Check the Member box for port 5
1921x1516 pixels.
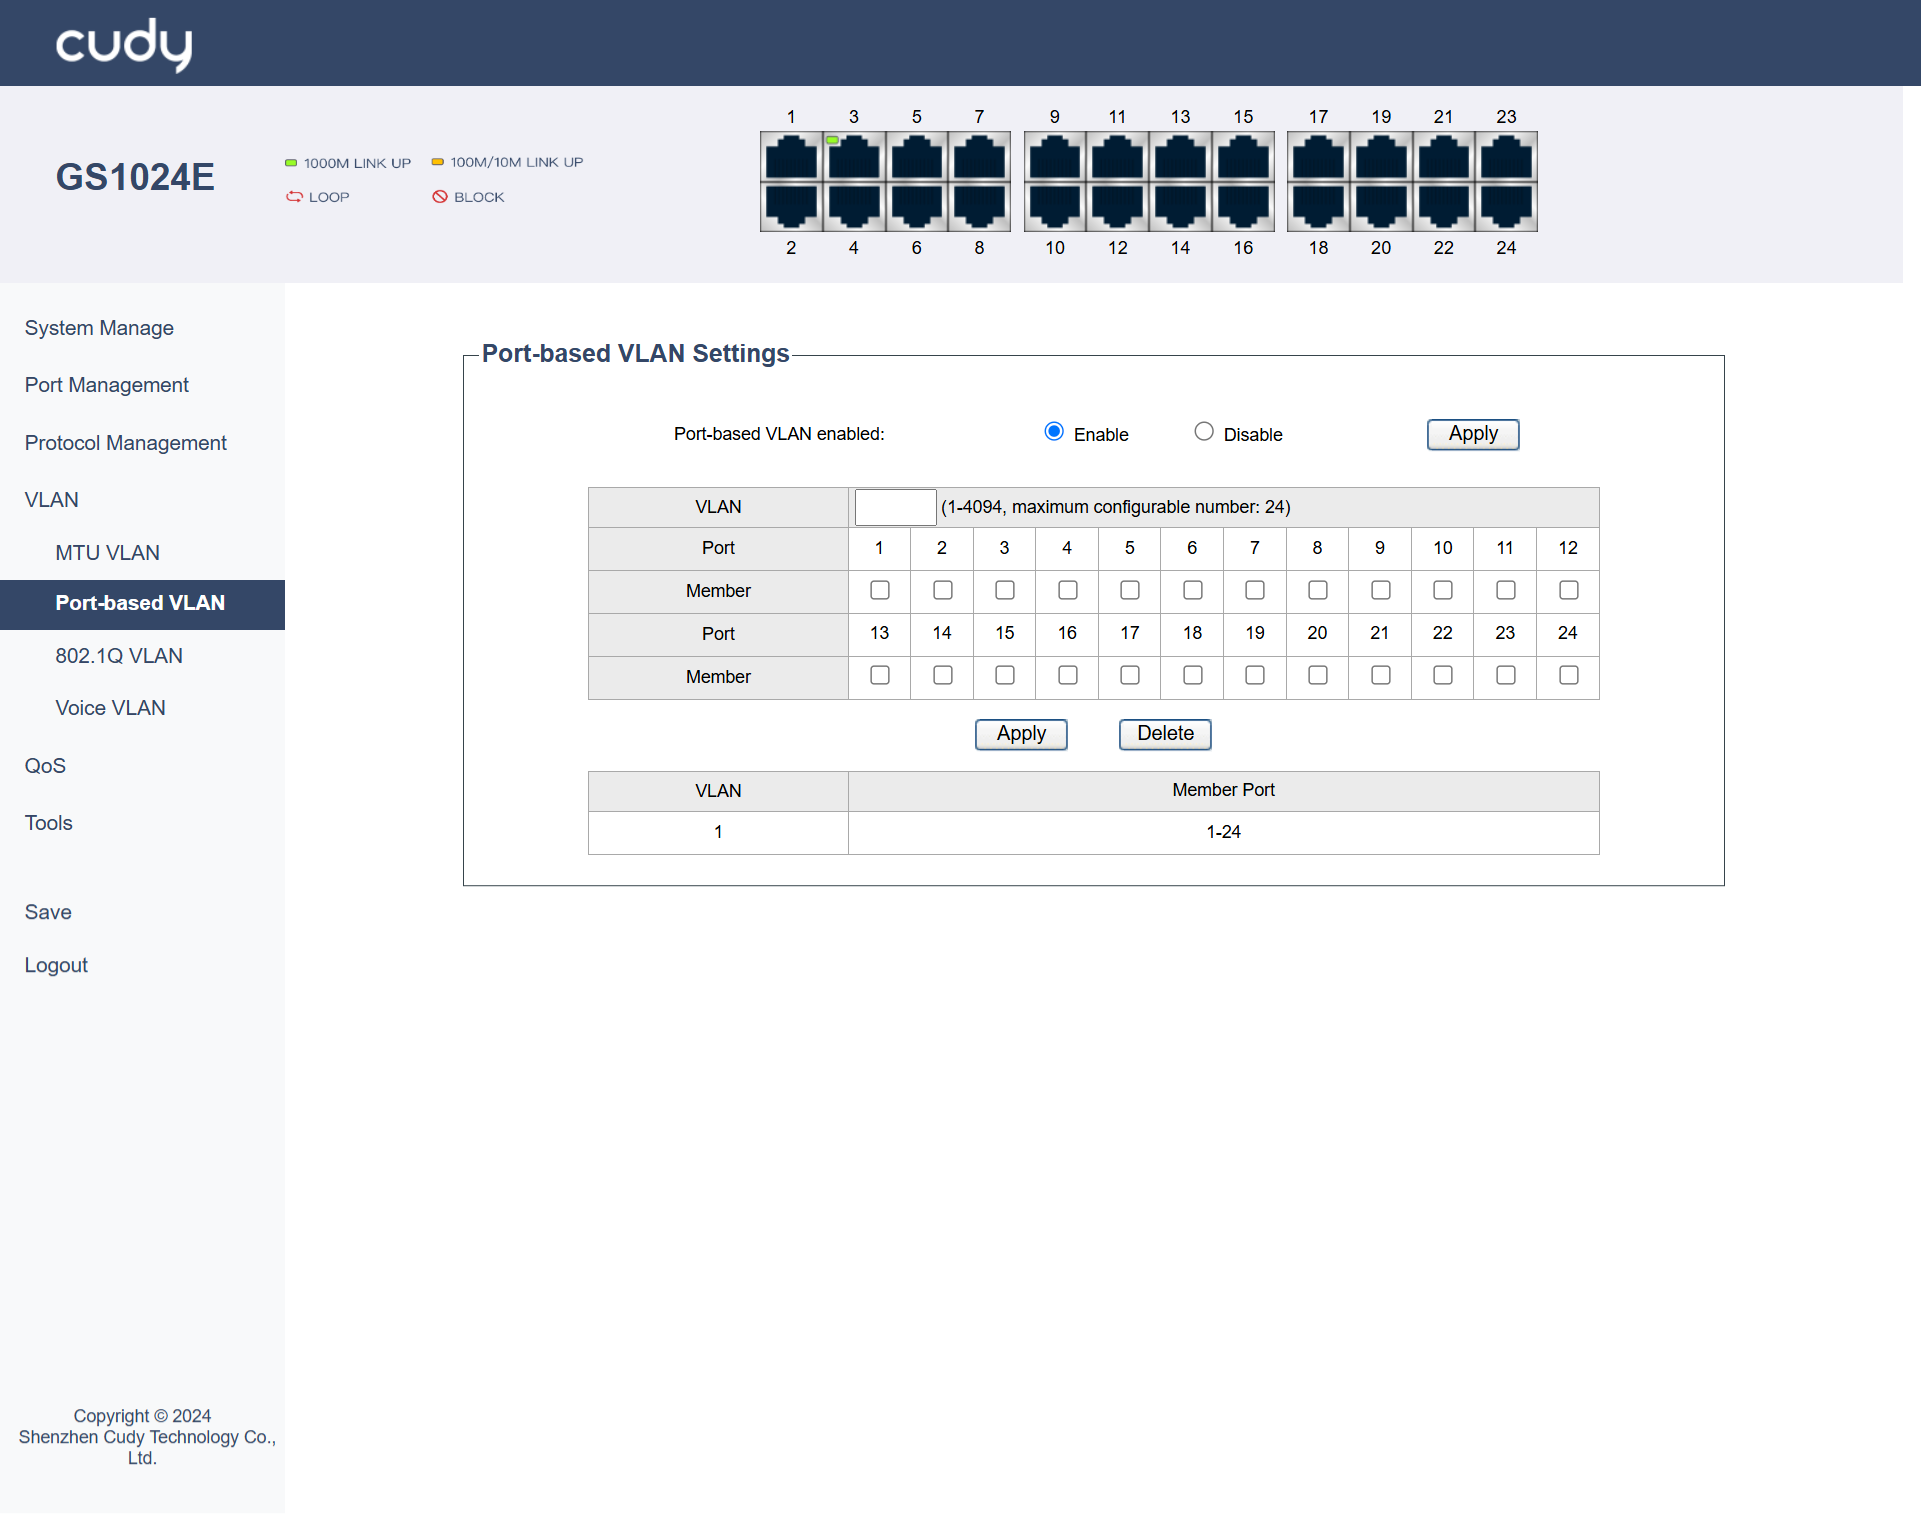coord(1130,591)
